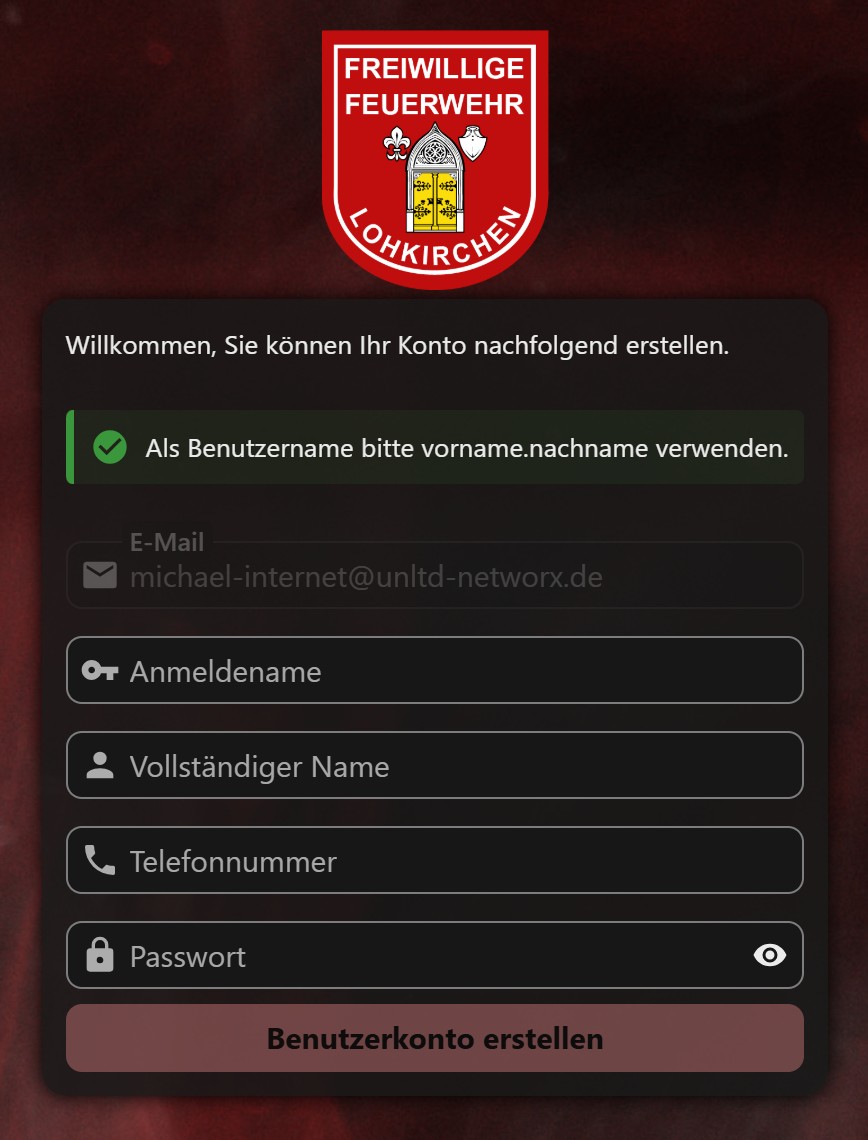Show password using the eye icon
This screenshot has height=1140, width=868.
770,955
